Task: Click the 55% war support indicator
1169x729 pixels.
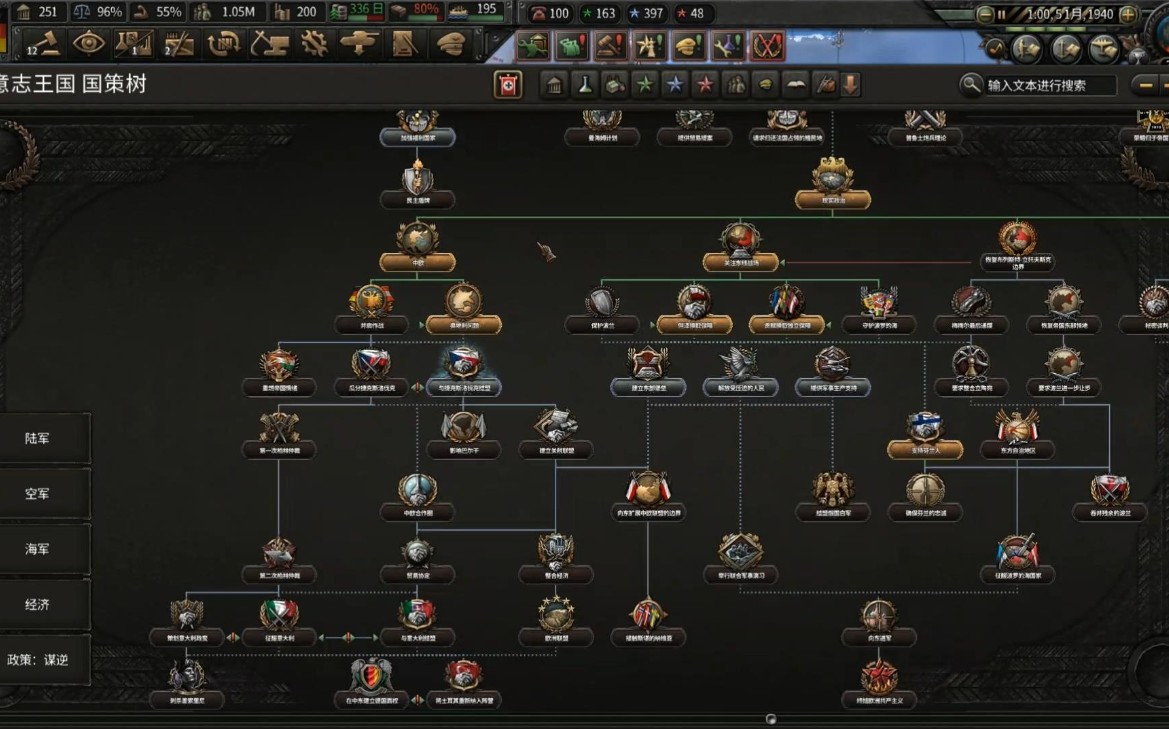Action: click(159, 12)
